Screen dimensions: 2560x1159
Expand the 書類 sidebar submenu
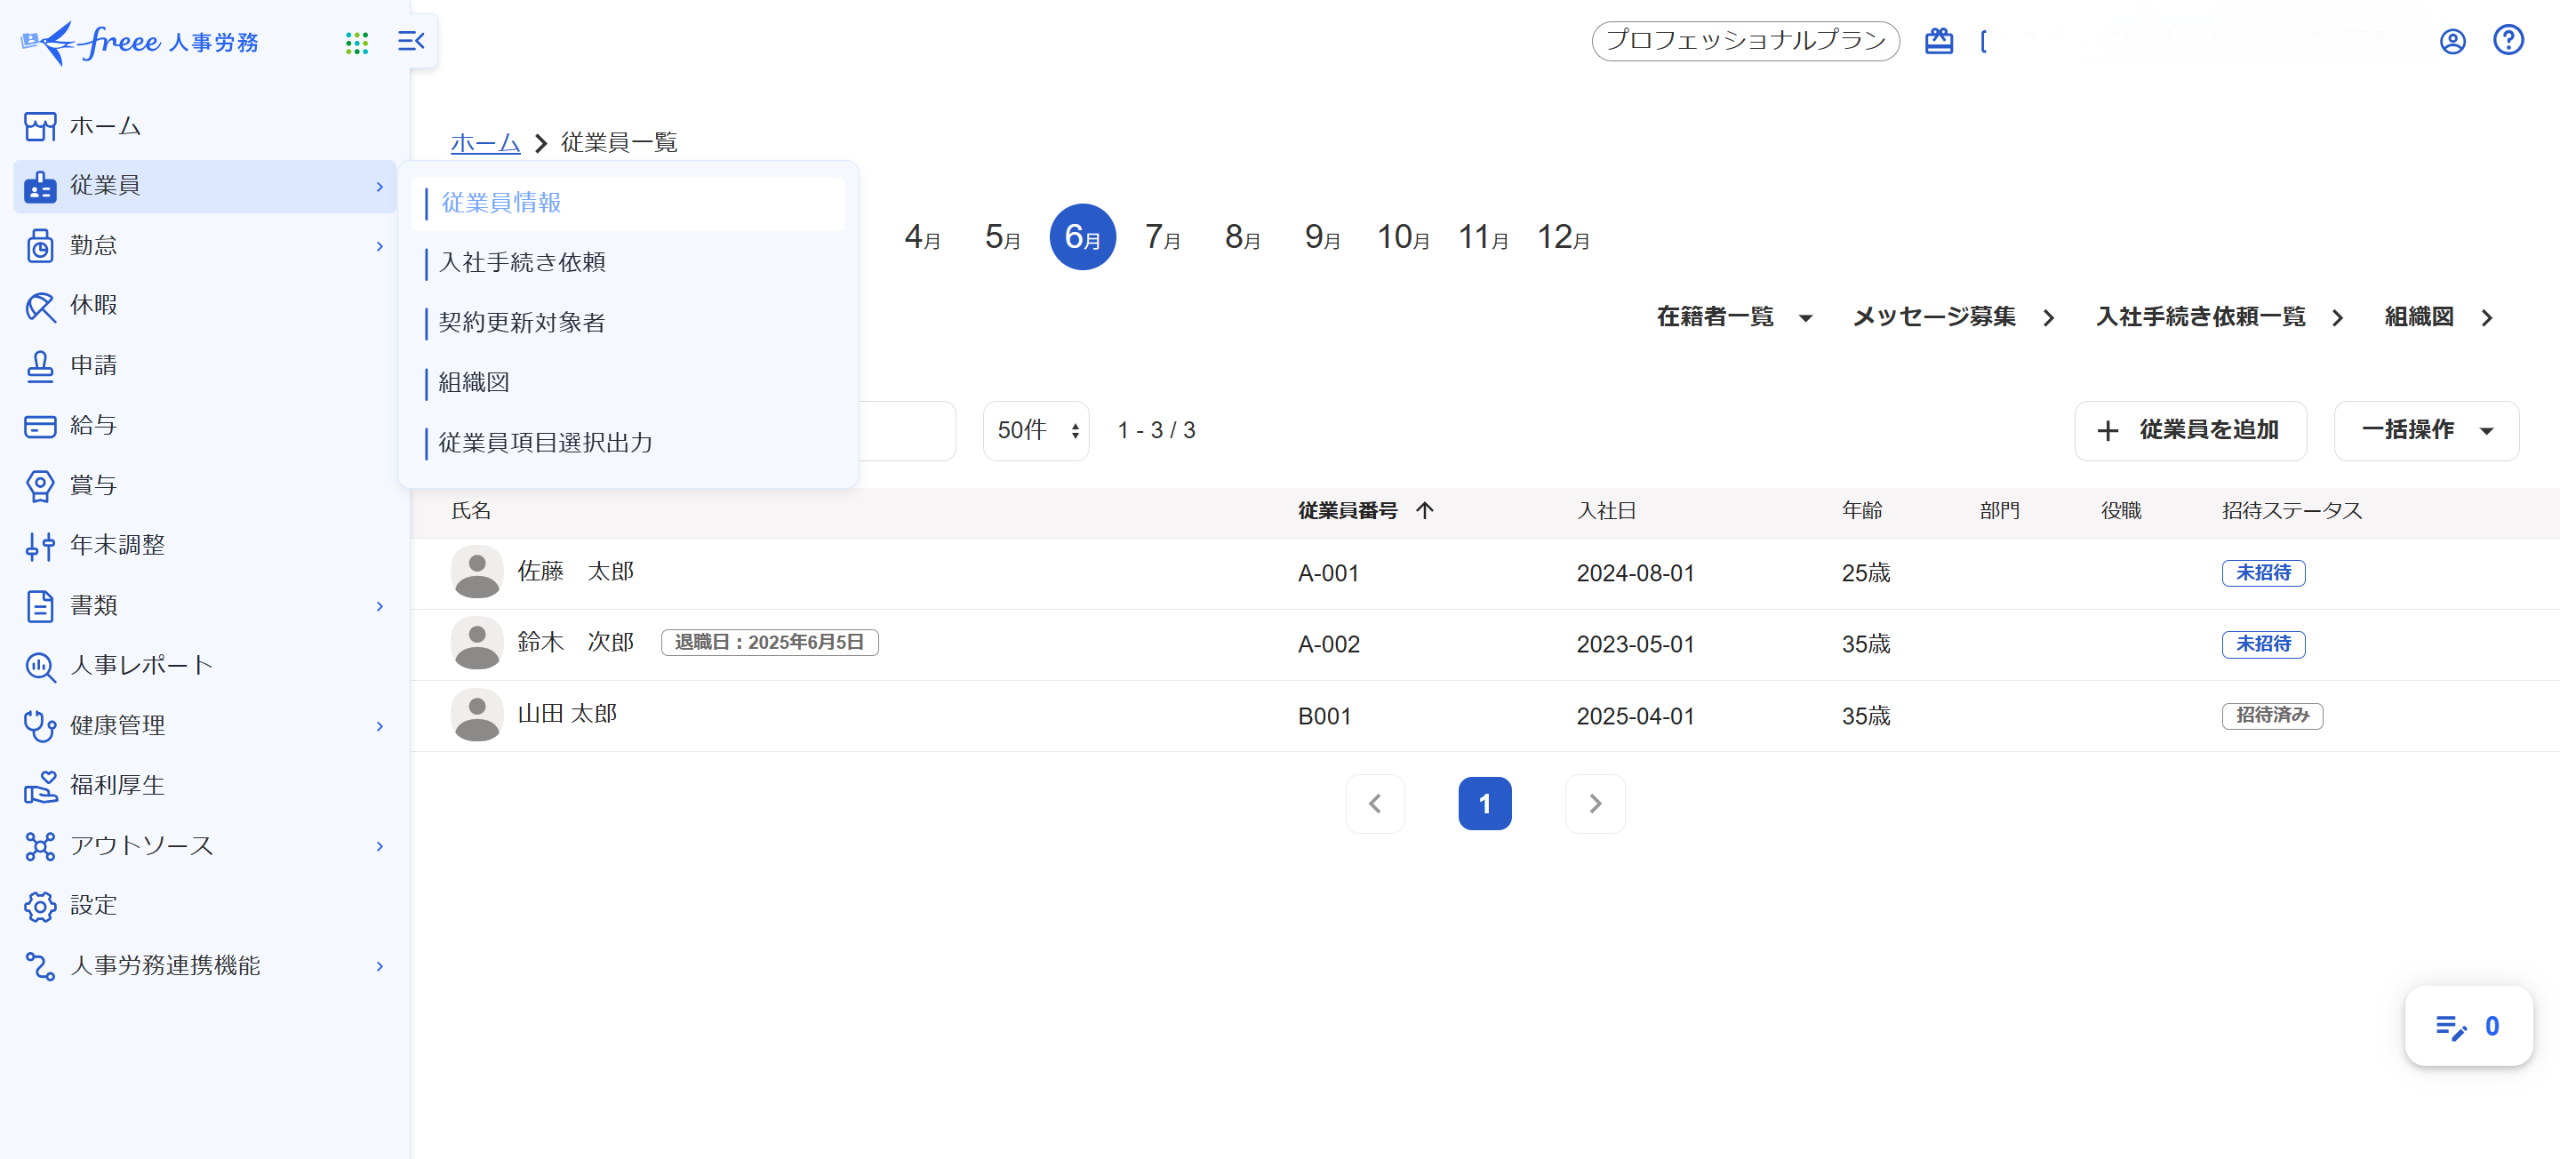pyautogui.click(x=380, y=606)
